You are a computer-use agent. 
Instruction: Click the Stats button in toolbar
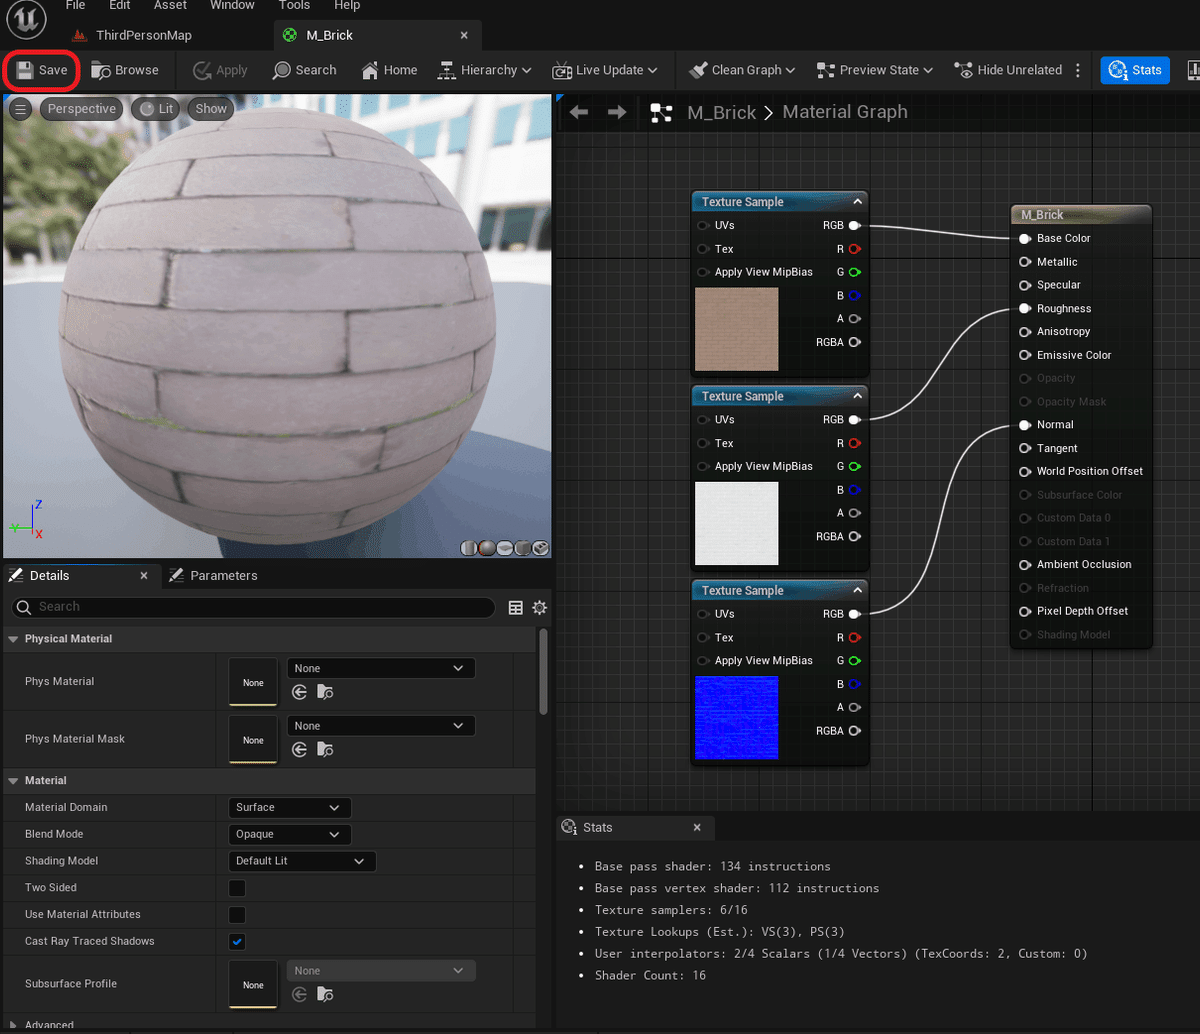pos(1135,70)
